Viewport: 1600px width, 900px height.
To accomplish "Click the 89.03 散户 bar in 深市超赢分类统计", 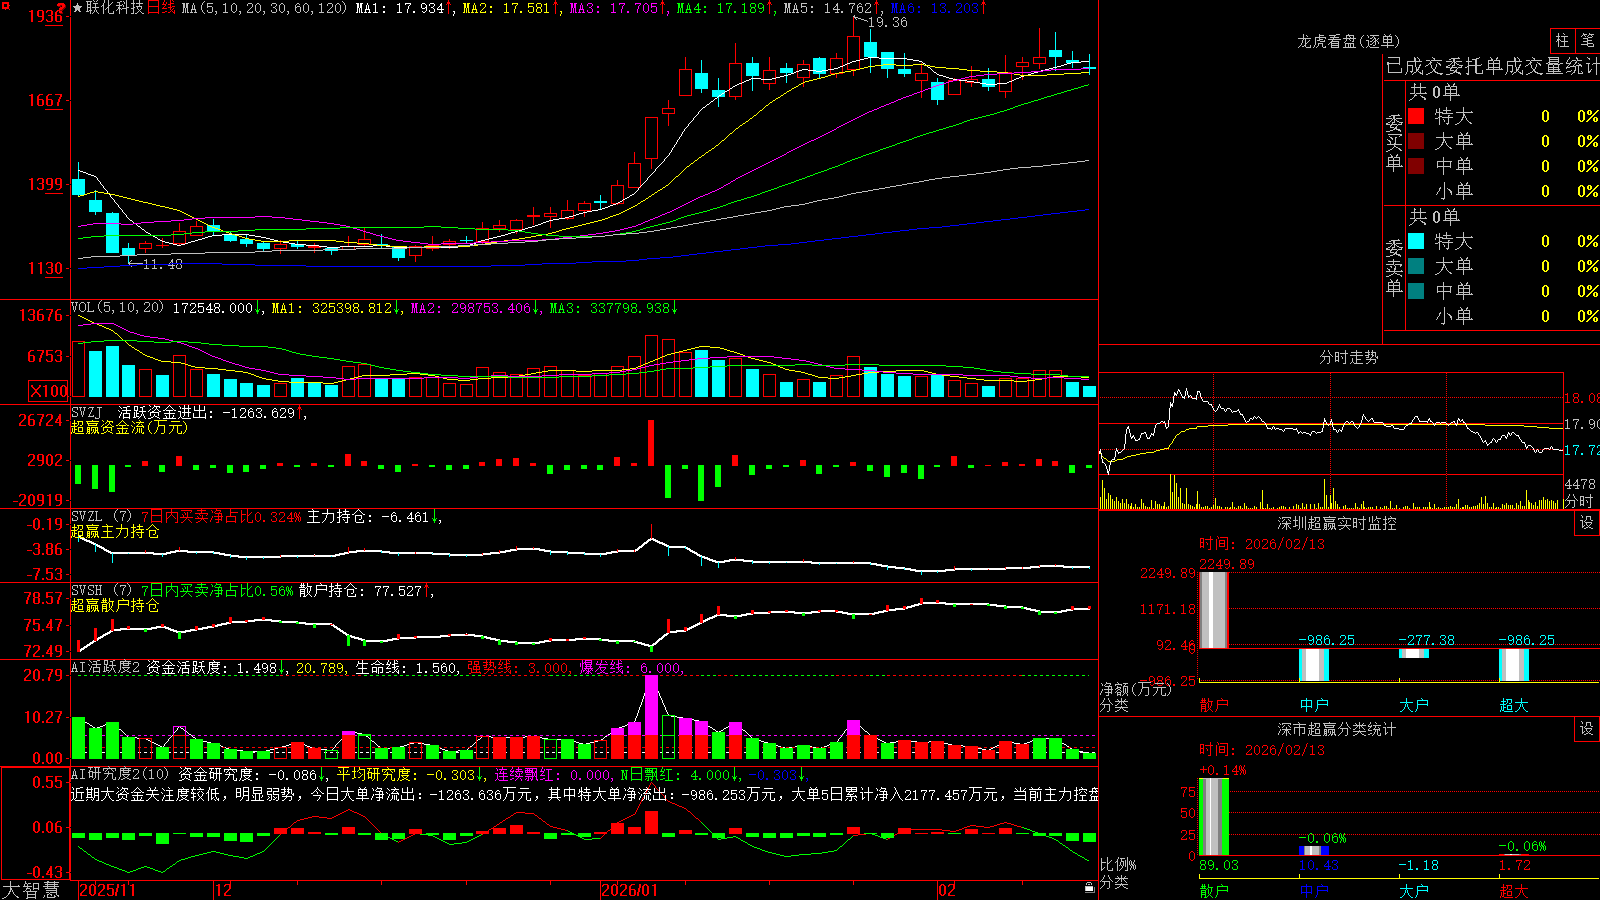I will coord(1214,816).
